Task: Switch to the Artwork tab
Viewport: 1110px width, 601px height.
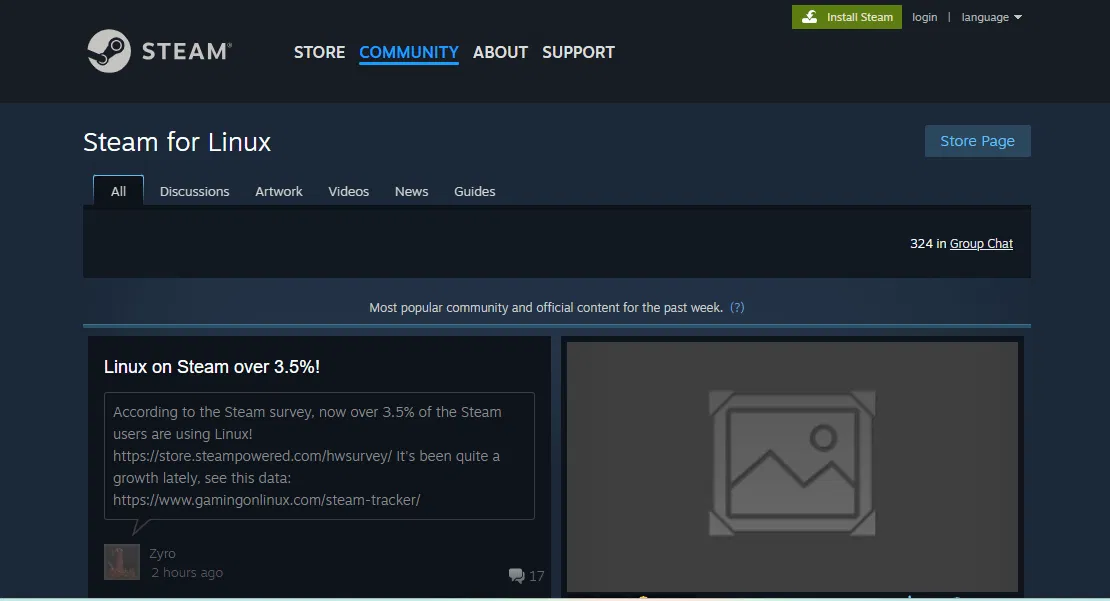Action: (279, 191)
